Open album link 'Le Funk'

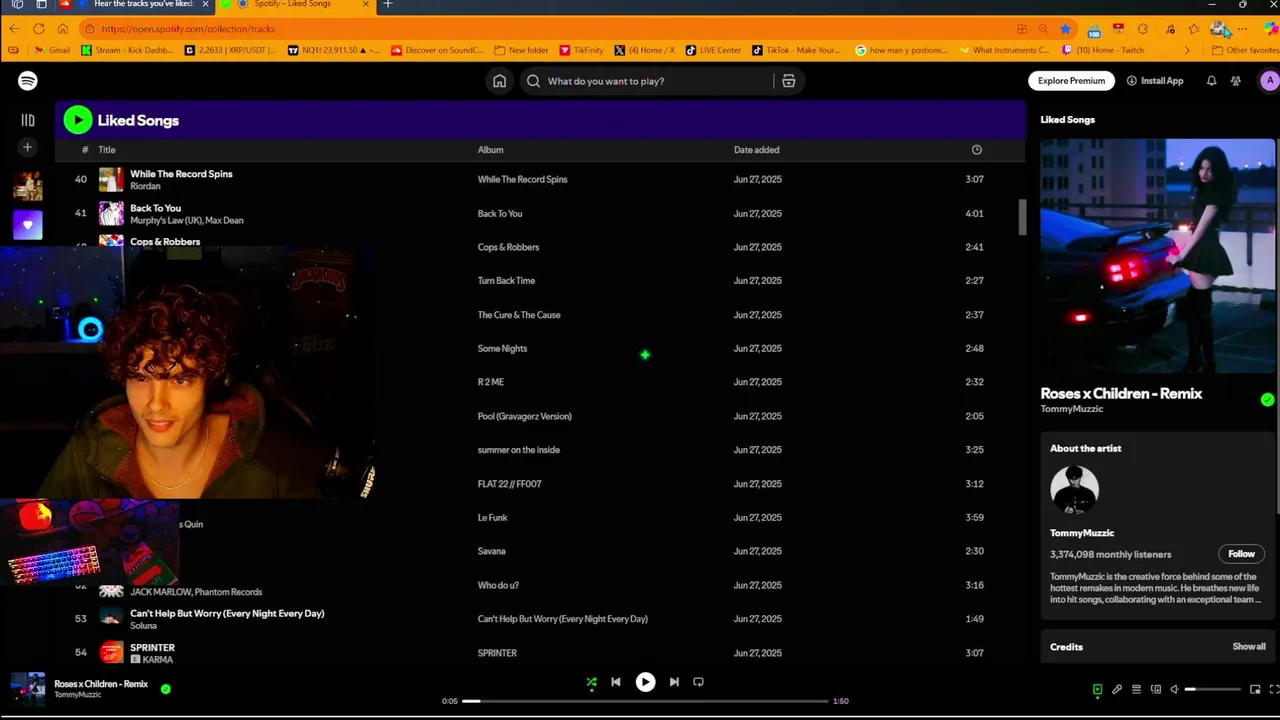(x=493, y=518)
